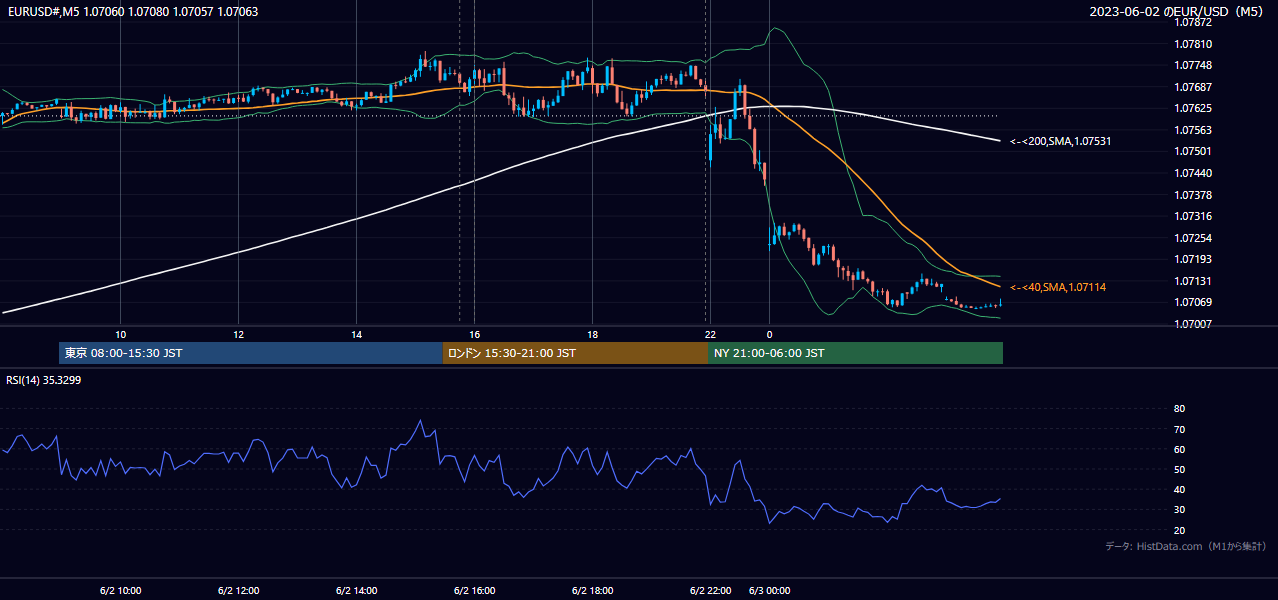The image size is (1278, 600).
Task: Click price axis value 1.07069
Action: (1193, 302)
